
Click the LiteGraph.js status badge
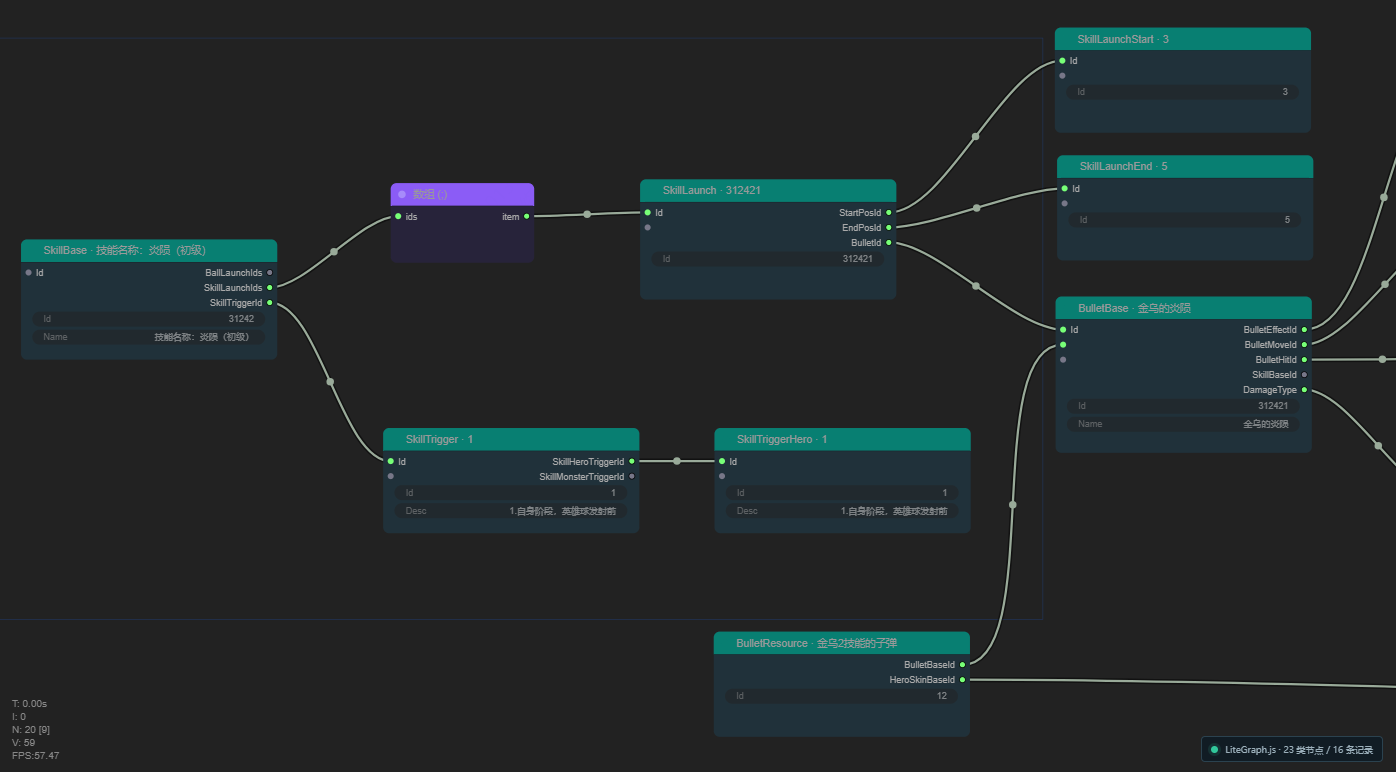1291,749
